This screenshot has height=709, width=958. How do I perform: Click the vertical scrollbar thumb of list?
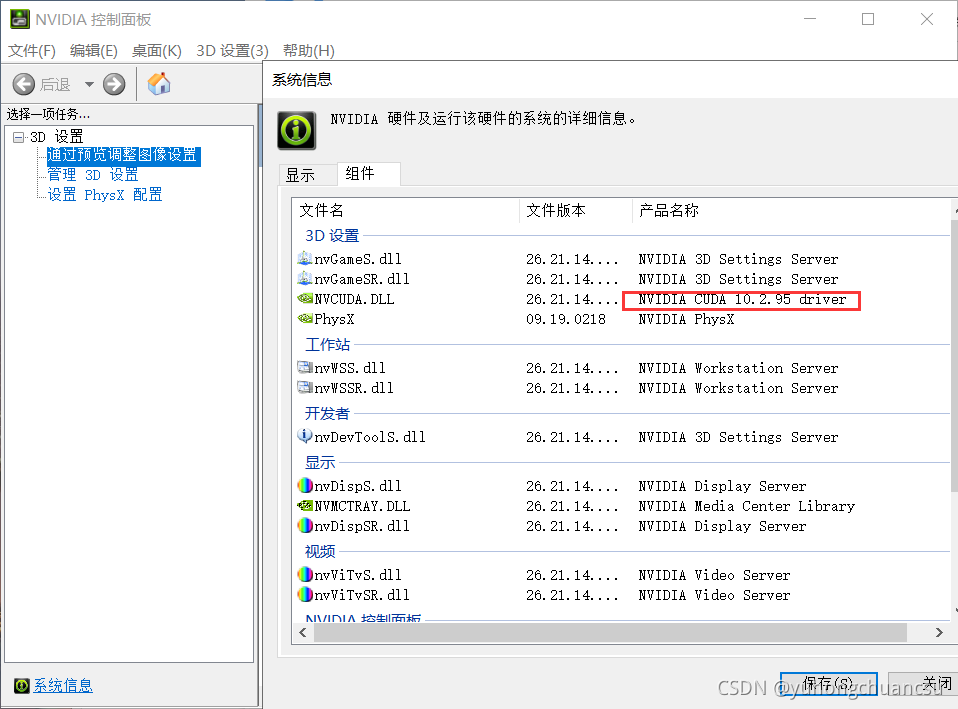pos(954,355)
